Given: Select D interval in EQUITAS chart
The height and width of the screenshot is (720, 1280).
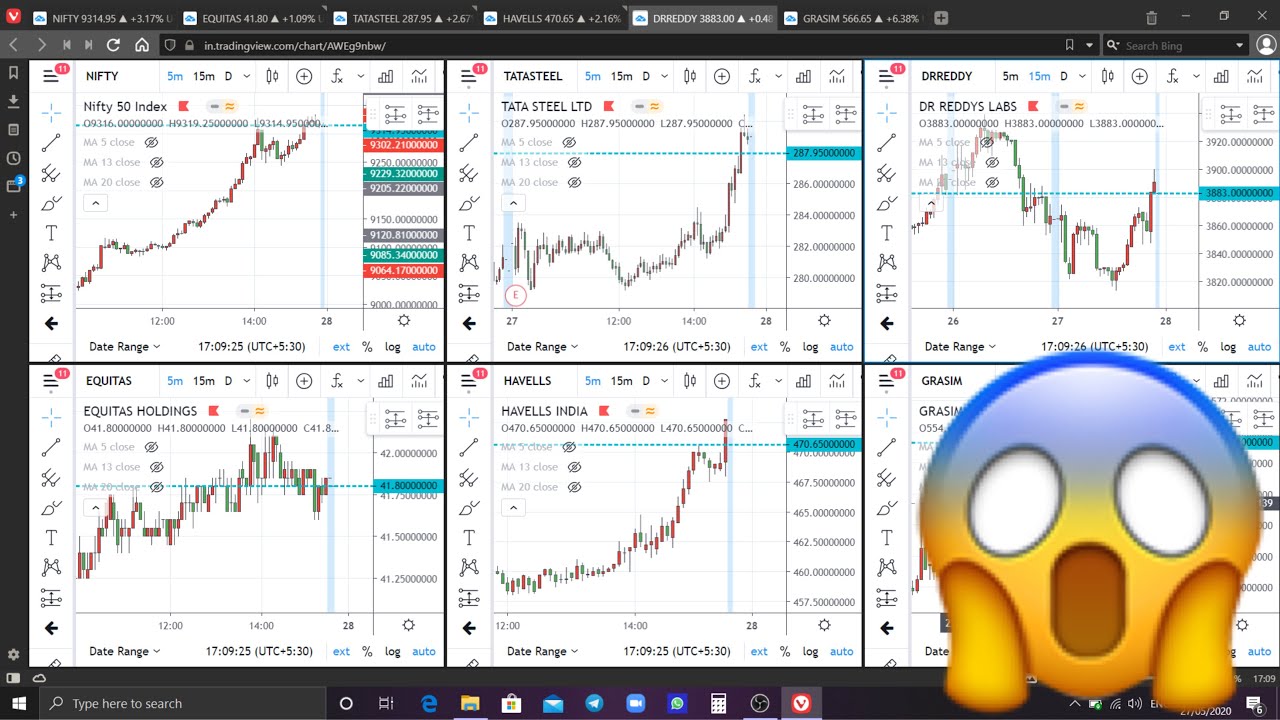Looking at the screenshot, I should click(x=228, y=381).
